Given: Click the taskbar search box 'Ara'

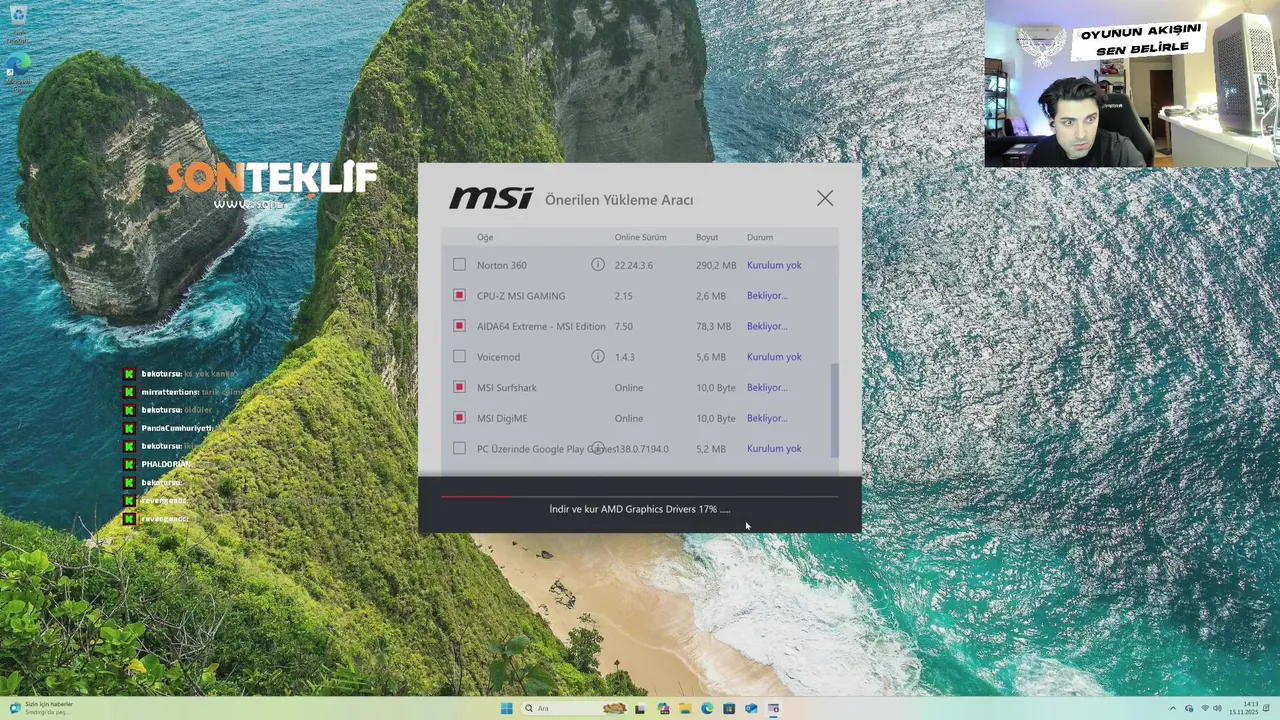Looking at the screenshot, I should tap(573, 708).
